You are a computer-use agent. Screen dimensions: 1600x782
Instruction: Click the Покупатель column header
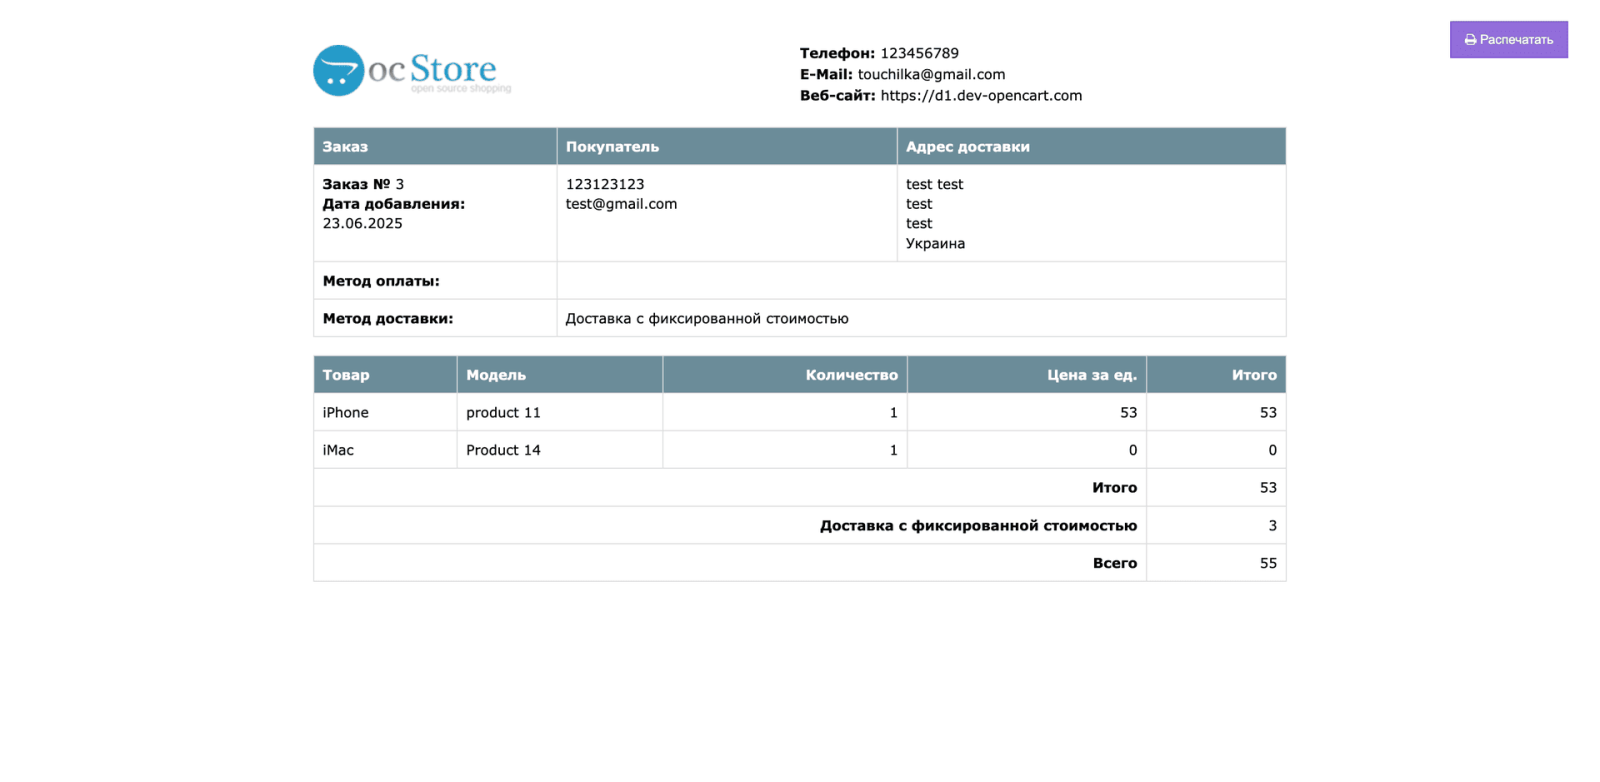pyautogui.click(x=727, y=146)
